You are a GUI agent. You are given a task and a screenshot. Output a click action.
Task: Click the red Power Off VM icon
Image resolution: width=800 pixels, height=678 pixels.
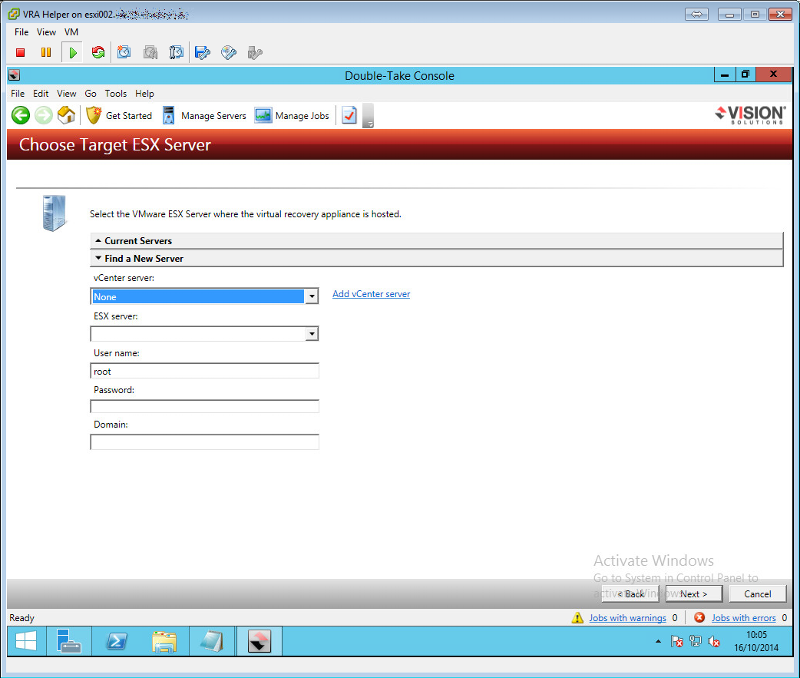[x=20, y=53]
